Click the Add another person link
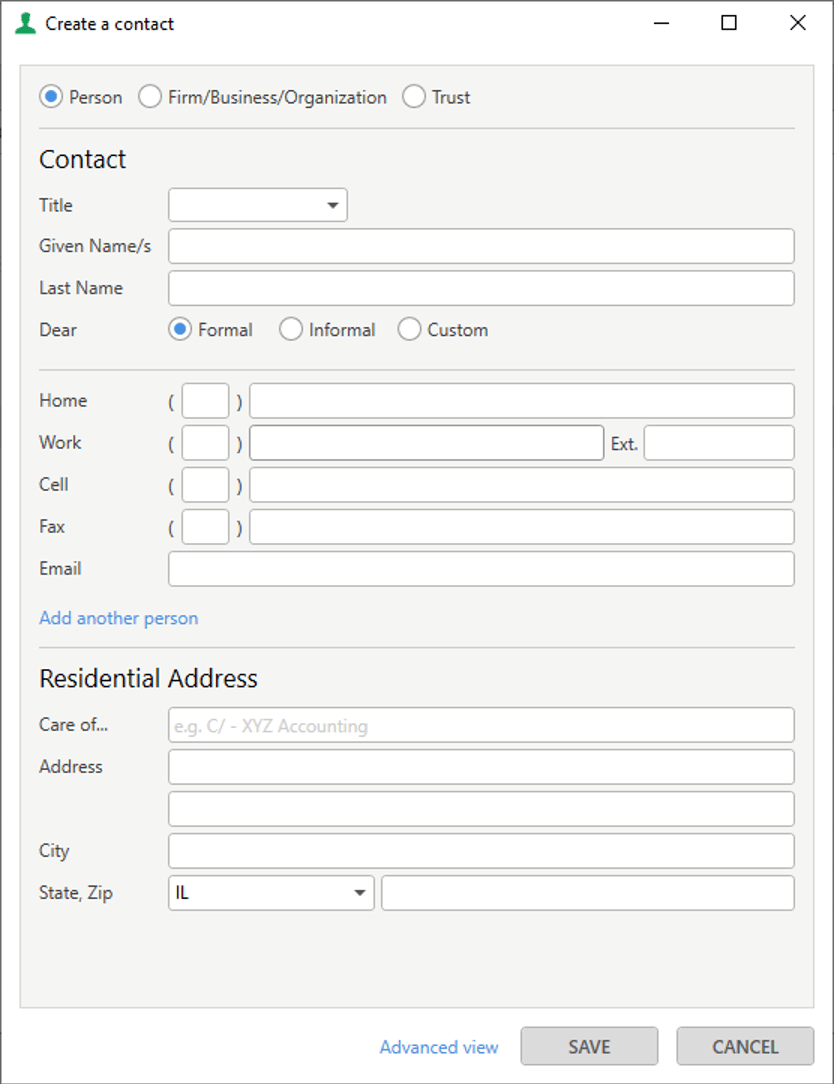The height and width of the screenshot is (1084, 834). tap(118, 618)
